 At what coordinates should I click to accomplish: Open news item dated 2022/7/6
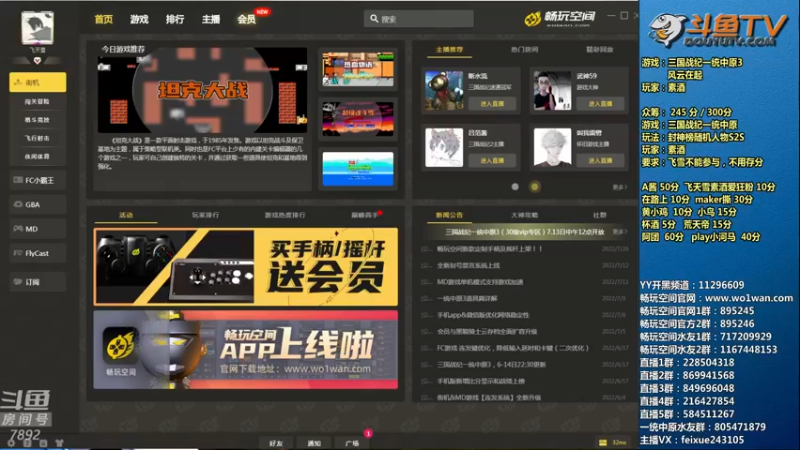524,315
